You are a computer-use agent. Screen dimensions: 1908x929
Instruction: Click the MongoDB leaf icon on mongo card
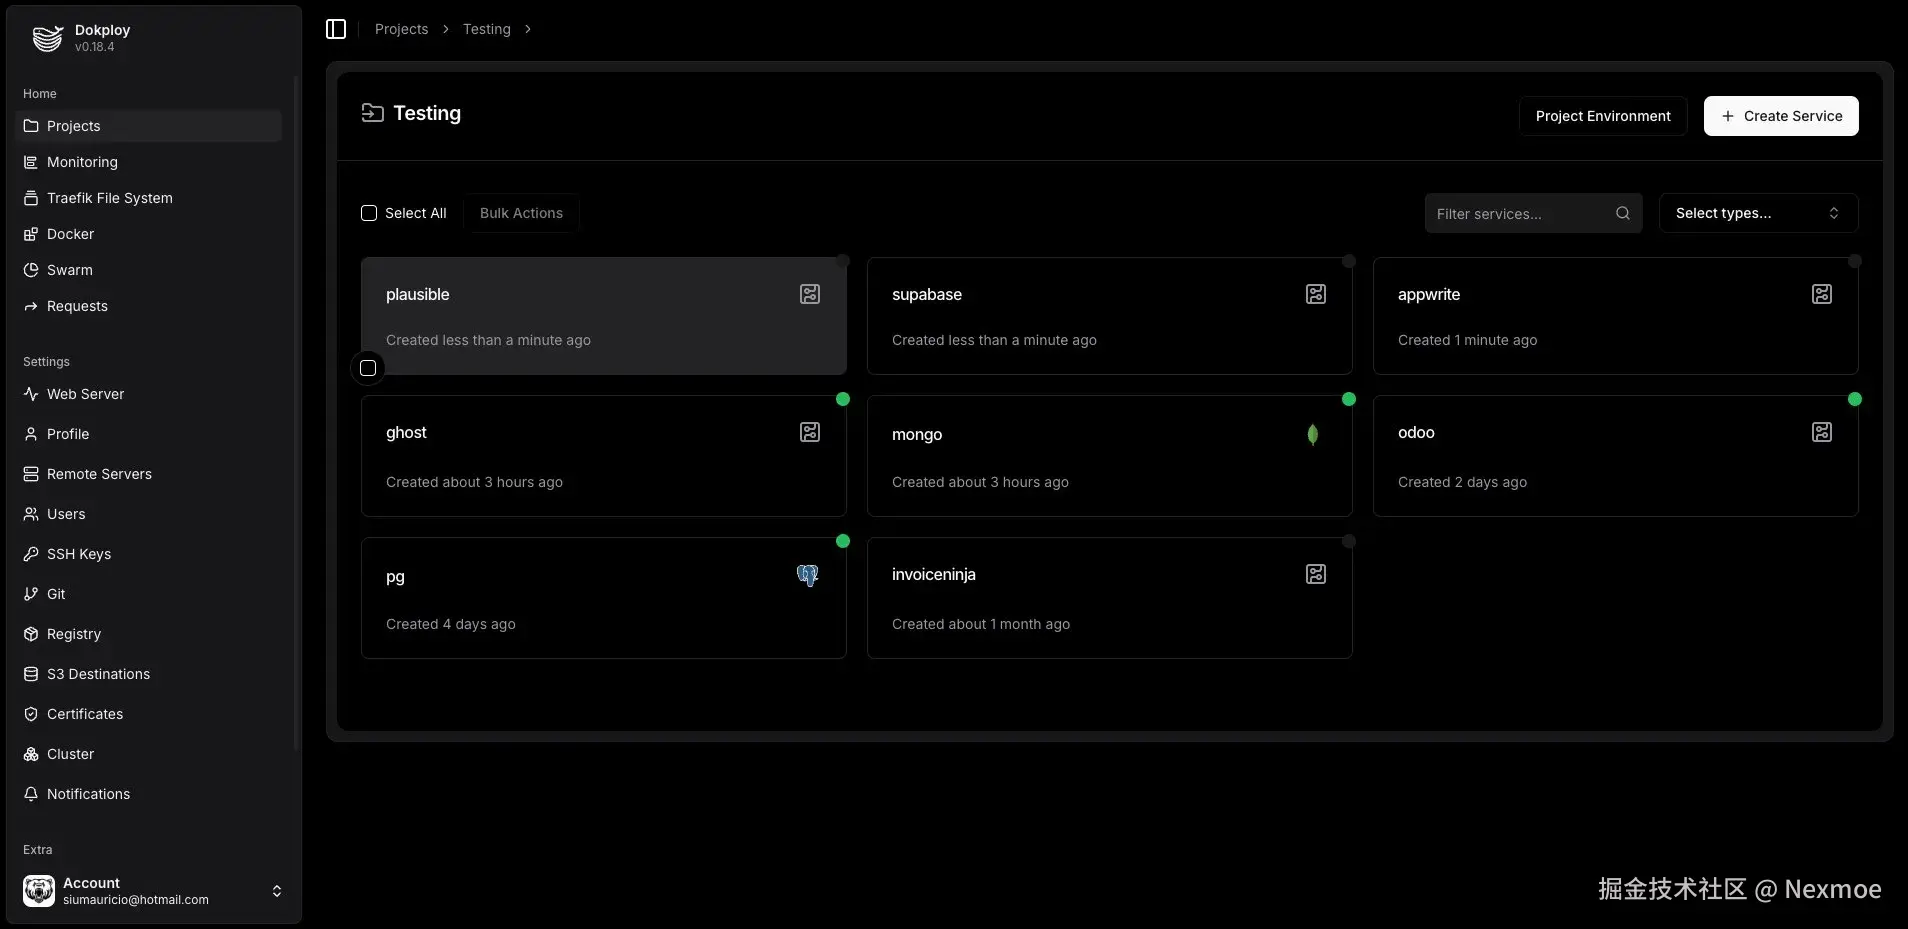tap(1313, 434)
